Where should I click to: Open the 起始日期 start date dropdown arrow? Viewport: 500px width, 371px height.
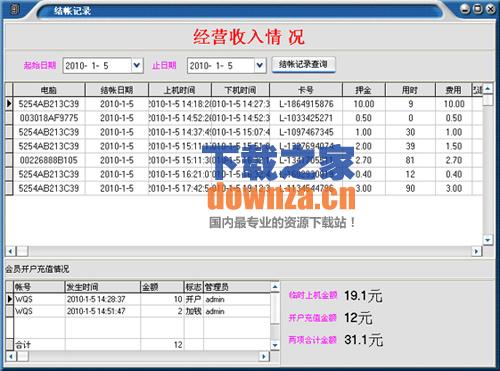pos(137,65)
